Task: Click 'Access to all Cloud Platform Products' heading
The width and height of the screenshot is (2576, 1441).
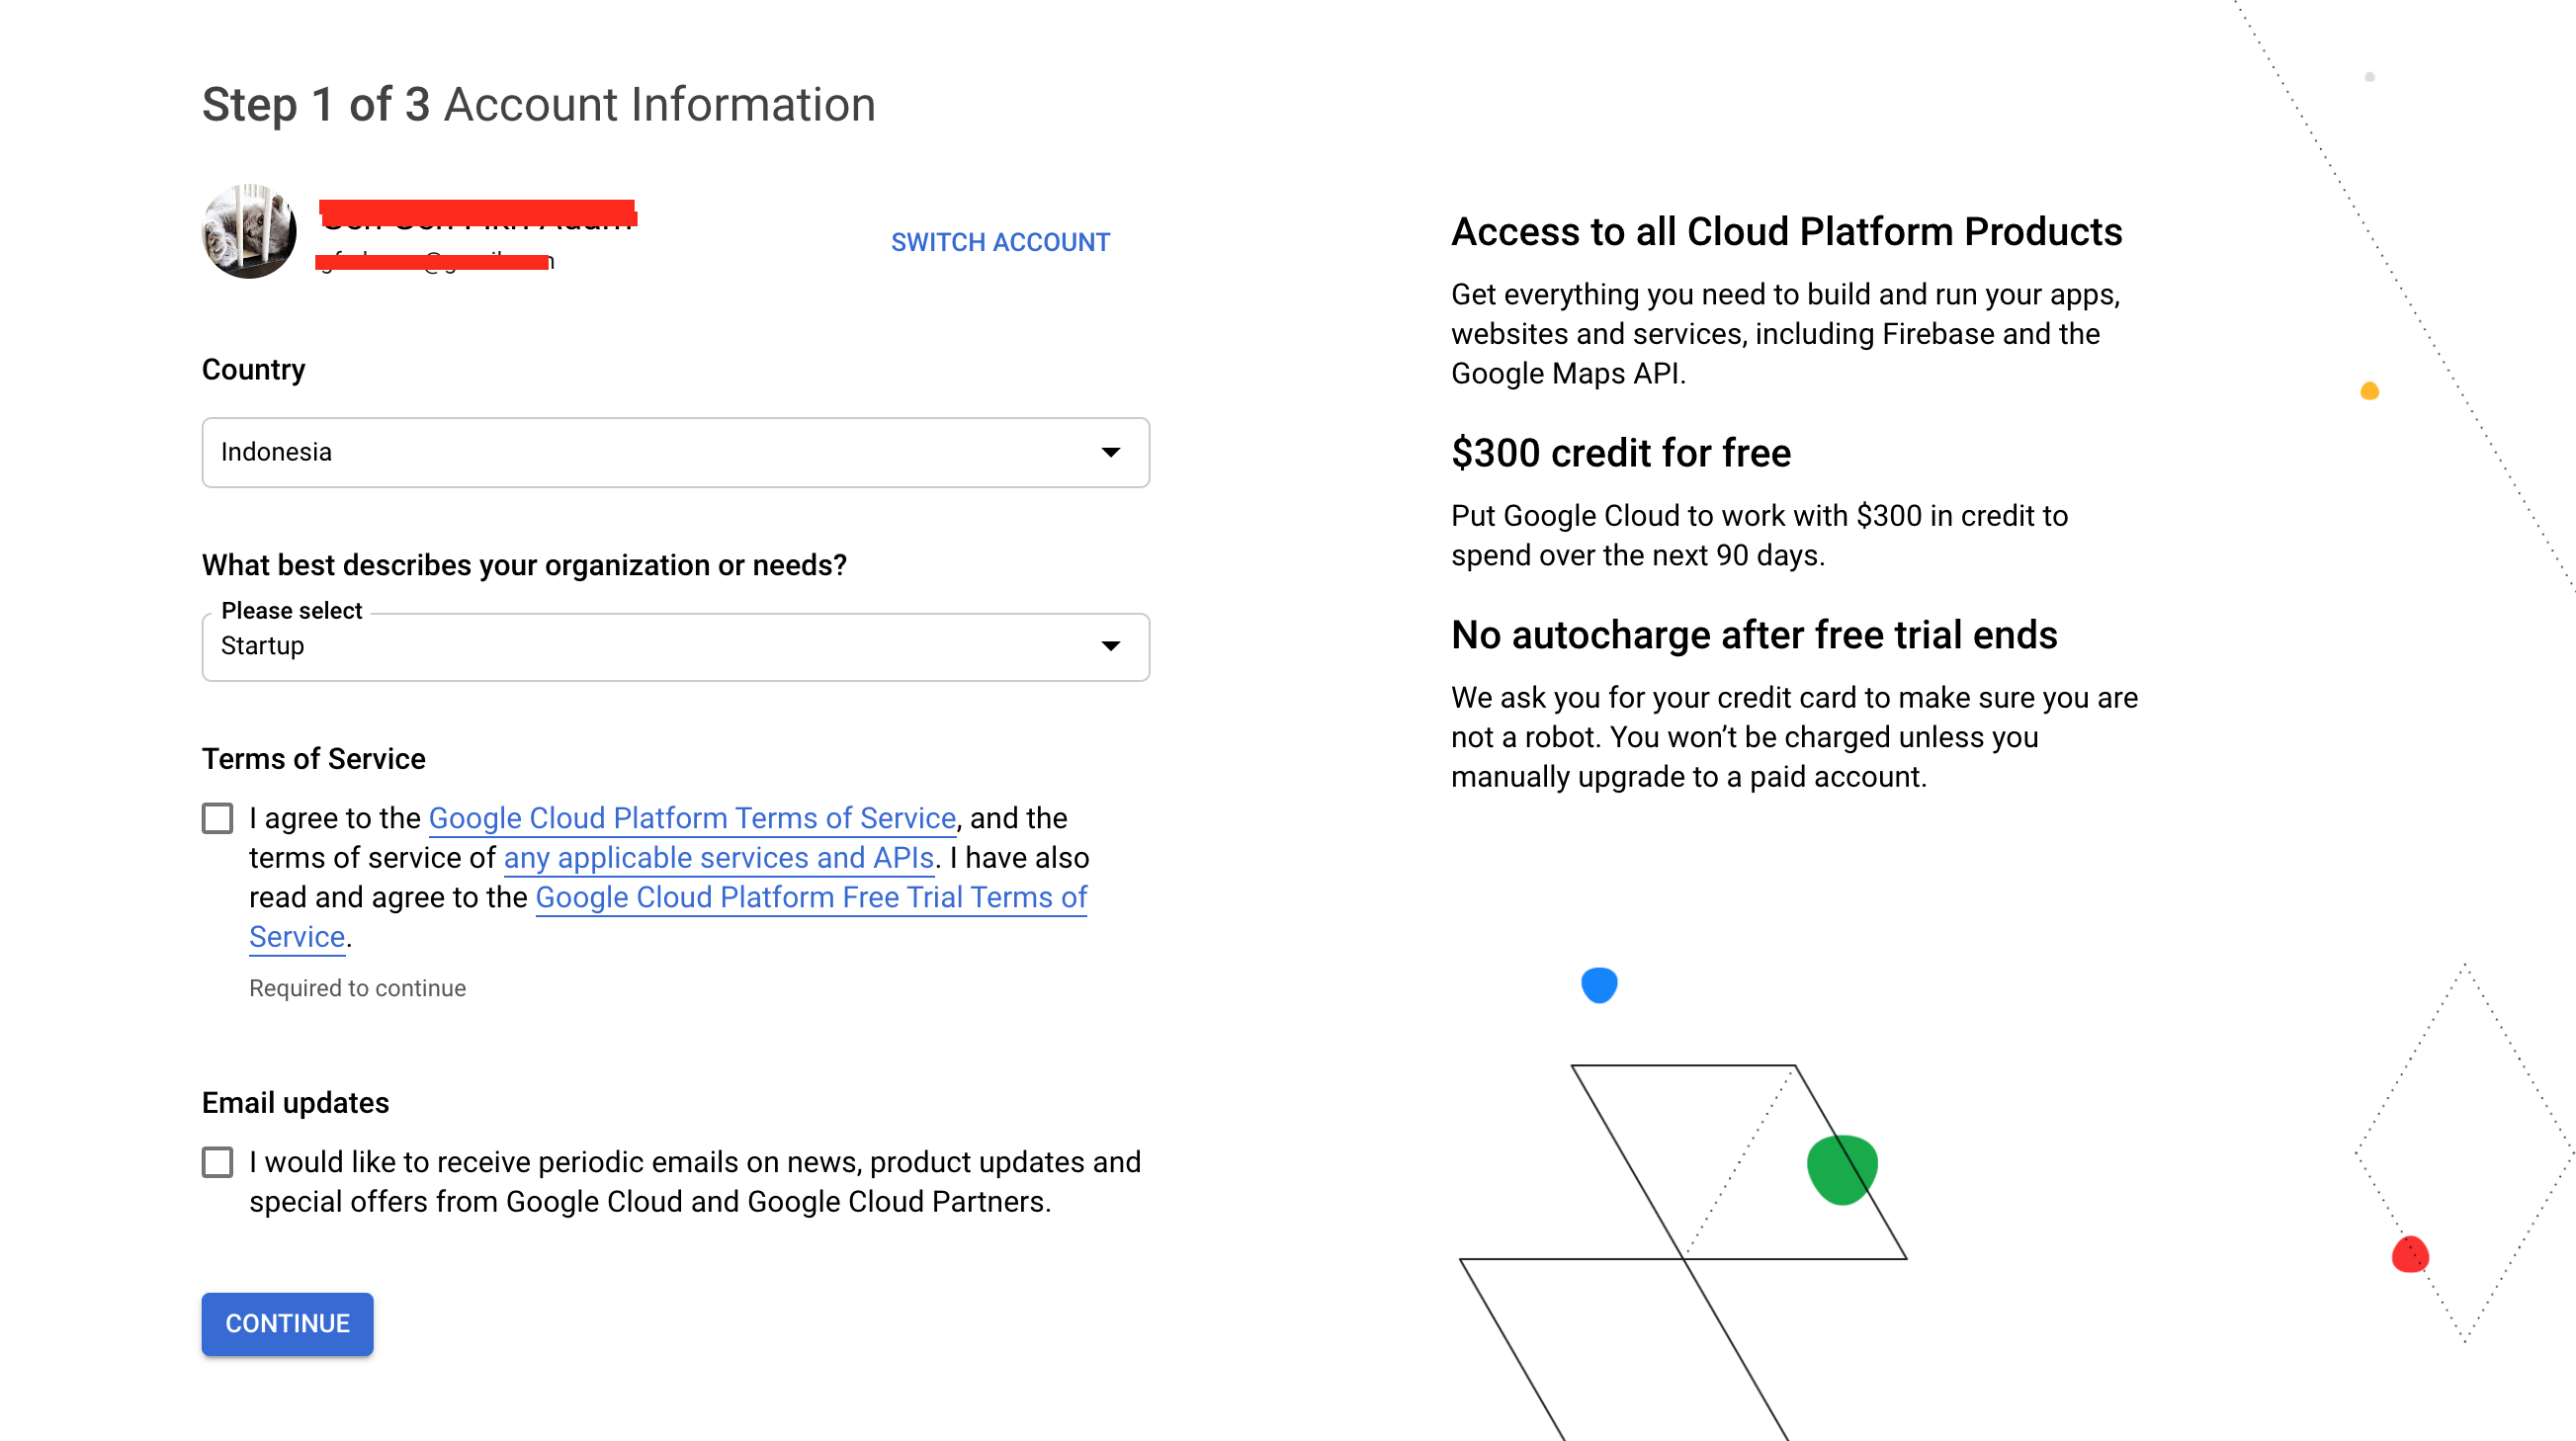Action: click(x=1786, y=232)
